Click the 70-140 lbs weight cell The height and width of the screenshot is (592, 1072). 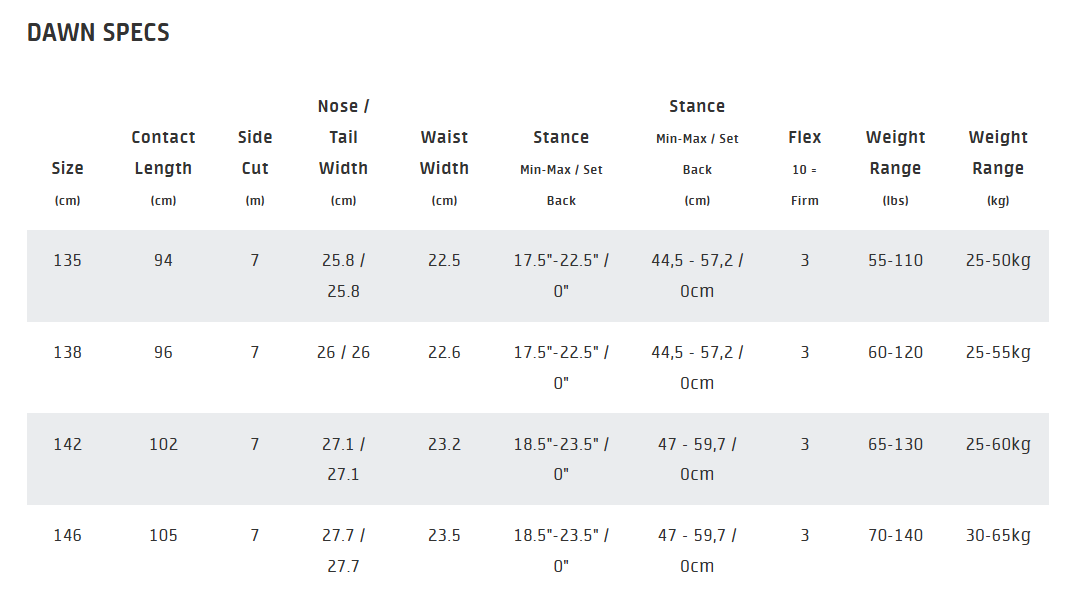[x=895, y=536]
